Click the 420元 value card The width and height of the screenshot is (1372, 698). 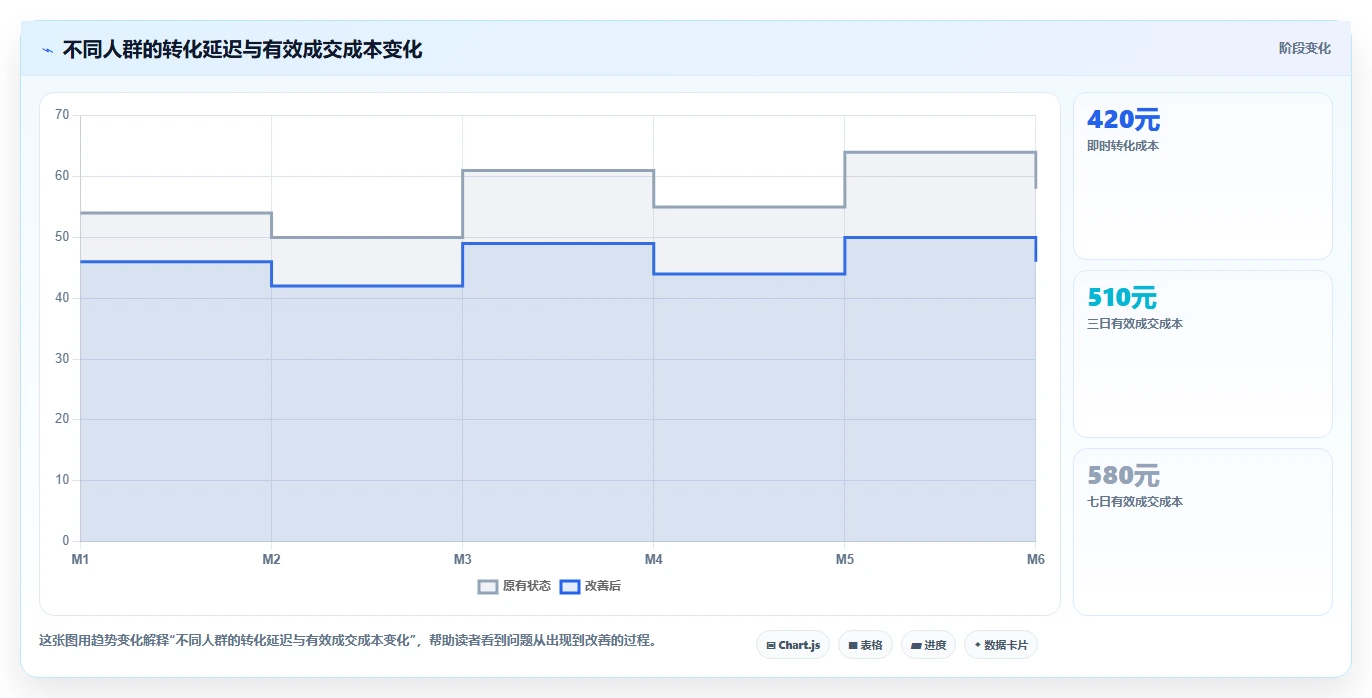[x=1202, y=176]
